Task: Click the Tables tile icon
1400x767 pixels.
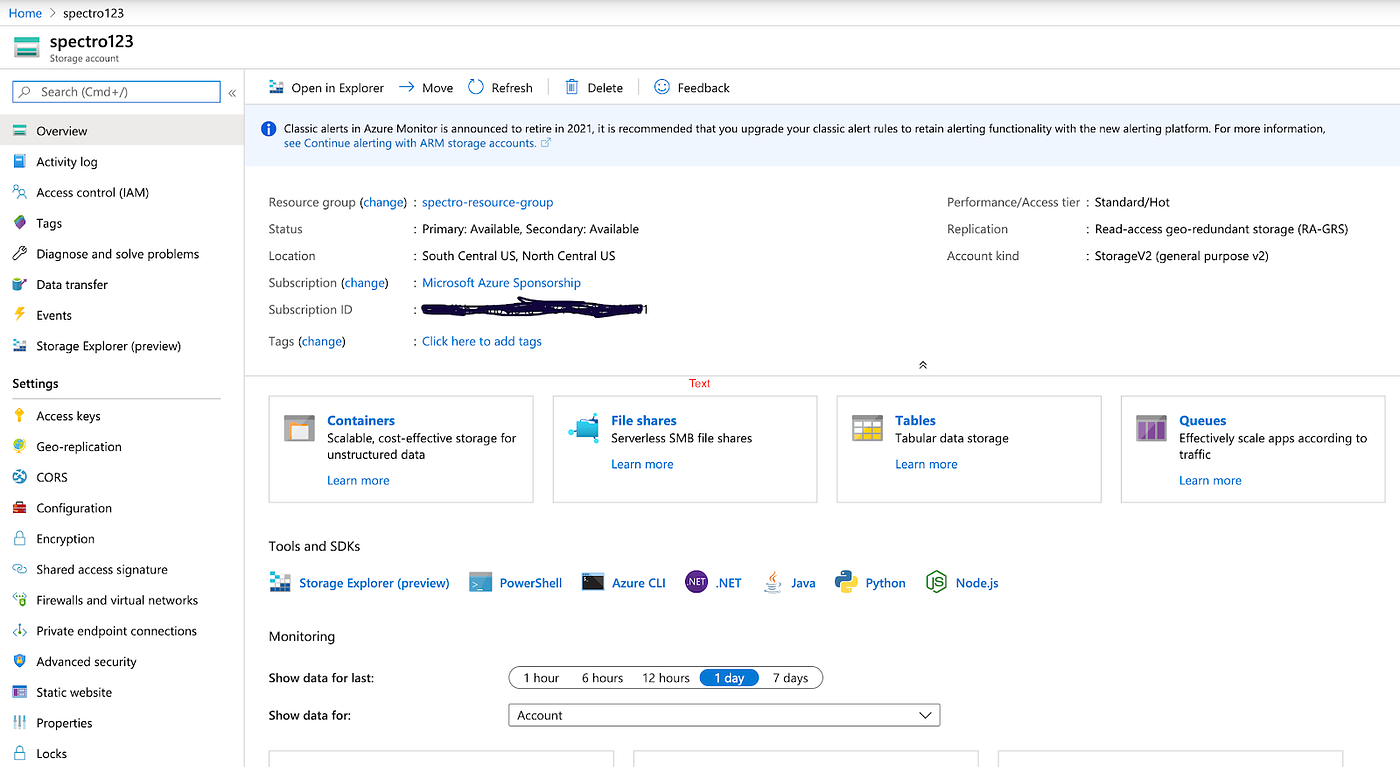Action: (x=867, y=428)
